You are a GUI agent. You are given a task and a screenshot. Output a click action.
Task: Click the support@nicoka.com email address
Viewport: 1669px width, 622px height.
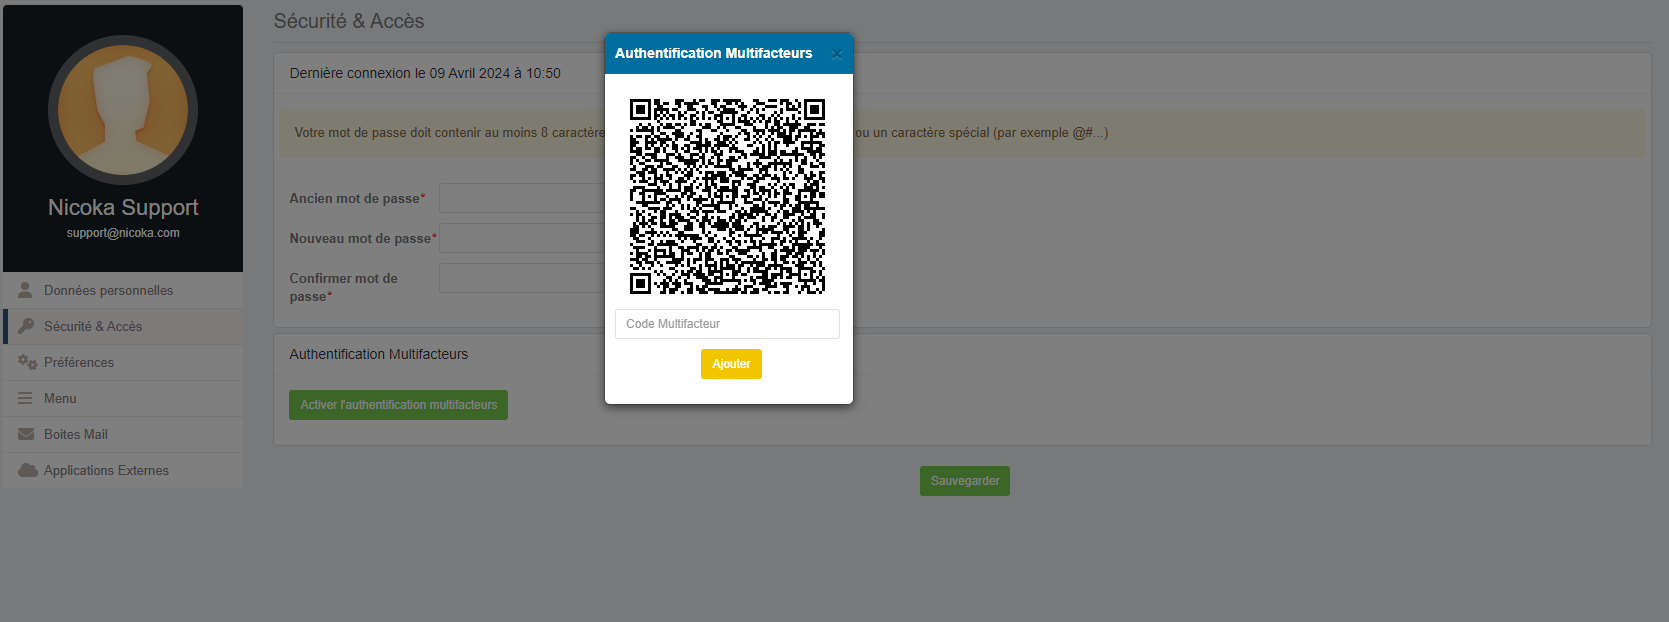(123, 233)
